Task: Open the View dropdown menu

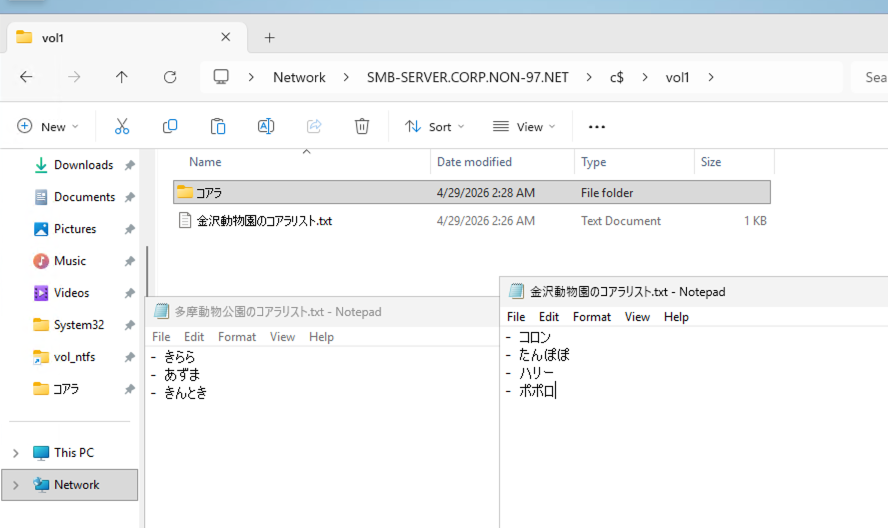Action: coord(524,126)
